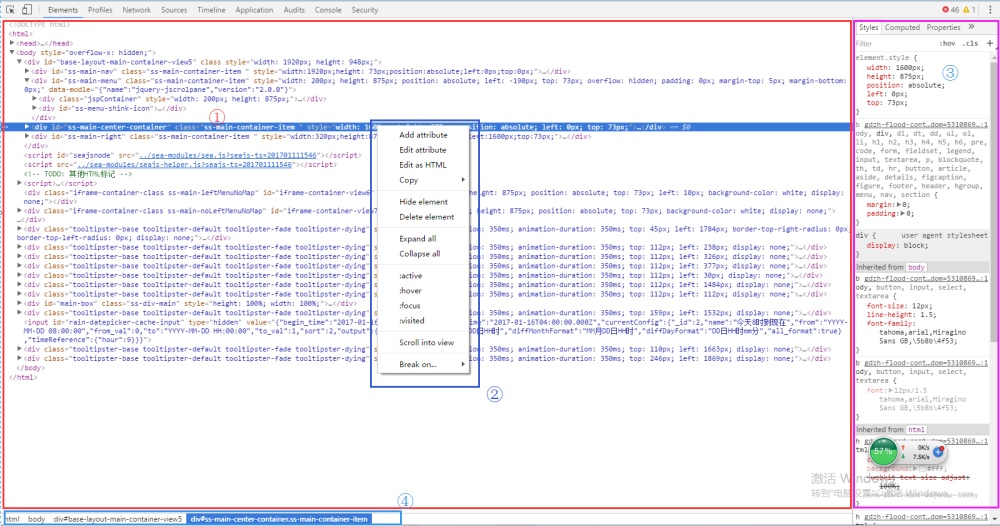This screenshot has width=1000, height=526.
Task: Select div#ss-main-center-container breadcrumb
Action: (279, 519)
